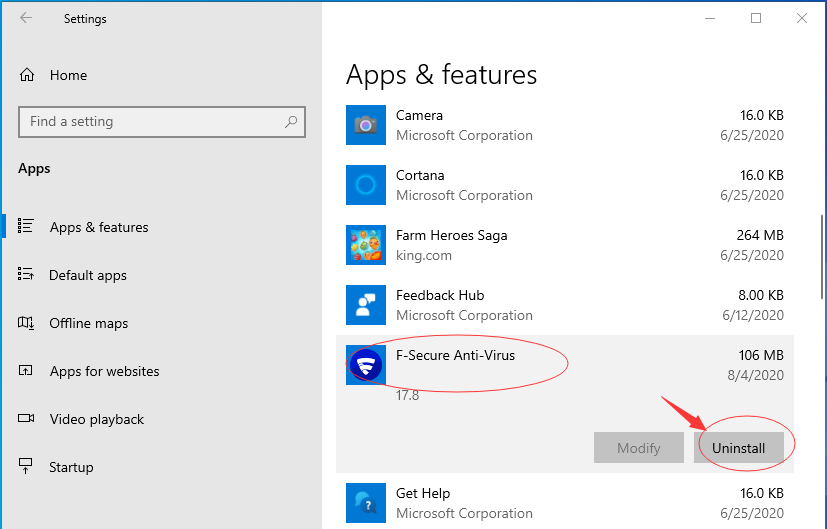Click the greyed Modify button
Image resolution: width=827 pixels, height=529 pixels.
click(x=639, y=448)
